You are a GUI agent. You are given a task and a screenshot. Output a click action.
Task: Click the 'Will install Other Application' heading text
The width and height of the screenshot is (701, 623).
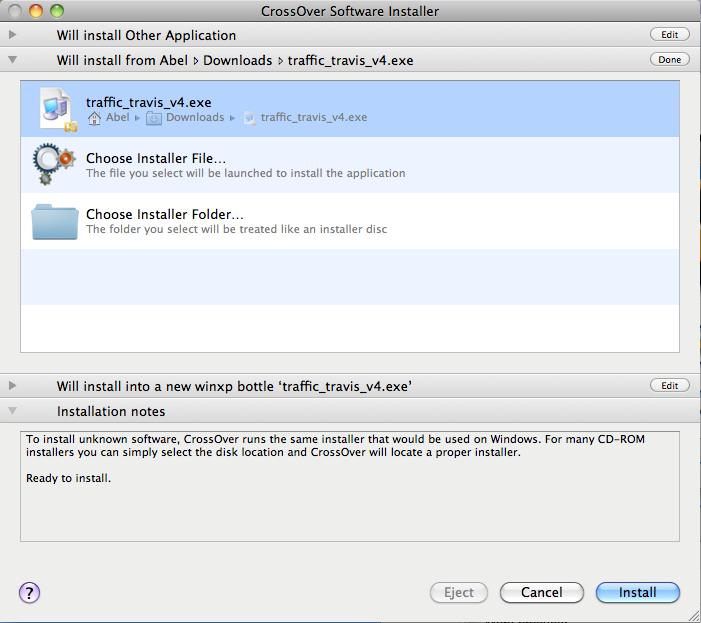pyautogui.click(x=146, y=35)
